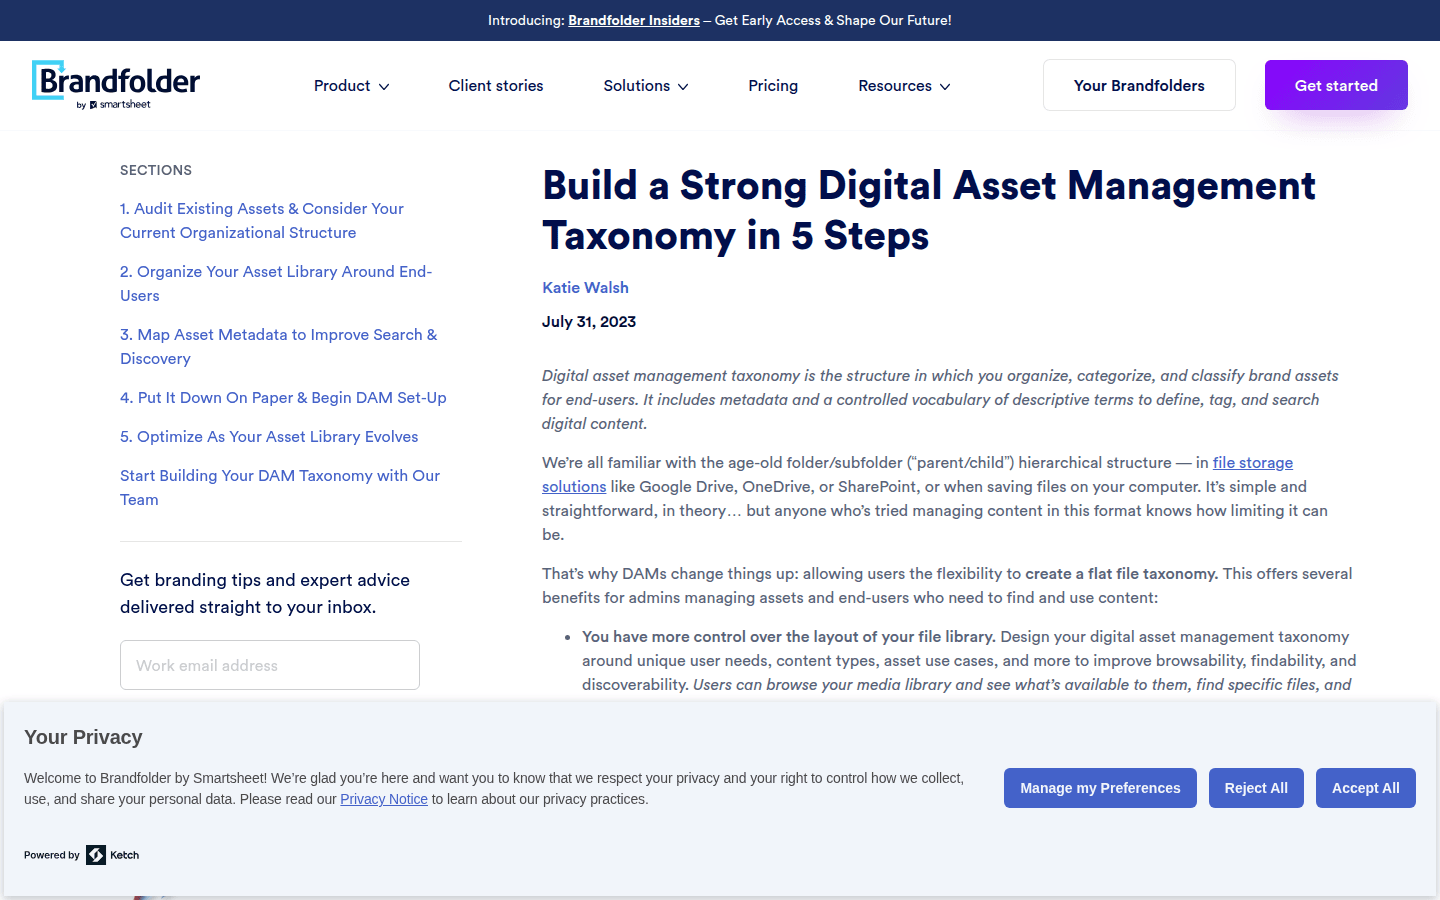1440x900 pixels.
Task: Jump to section 5 Optimize As Your Library Evolves
Action: coord(269,436)
